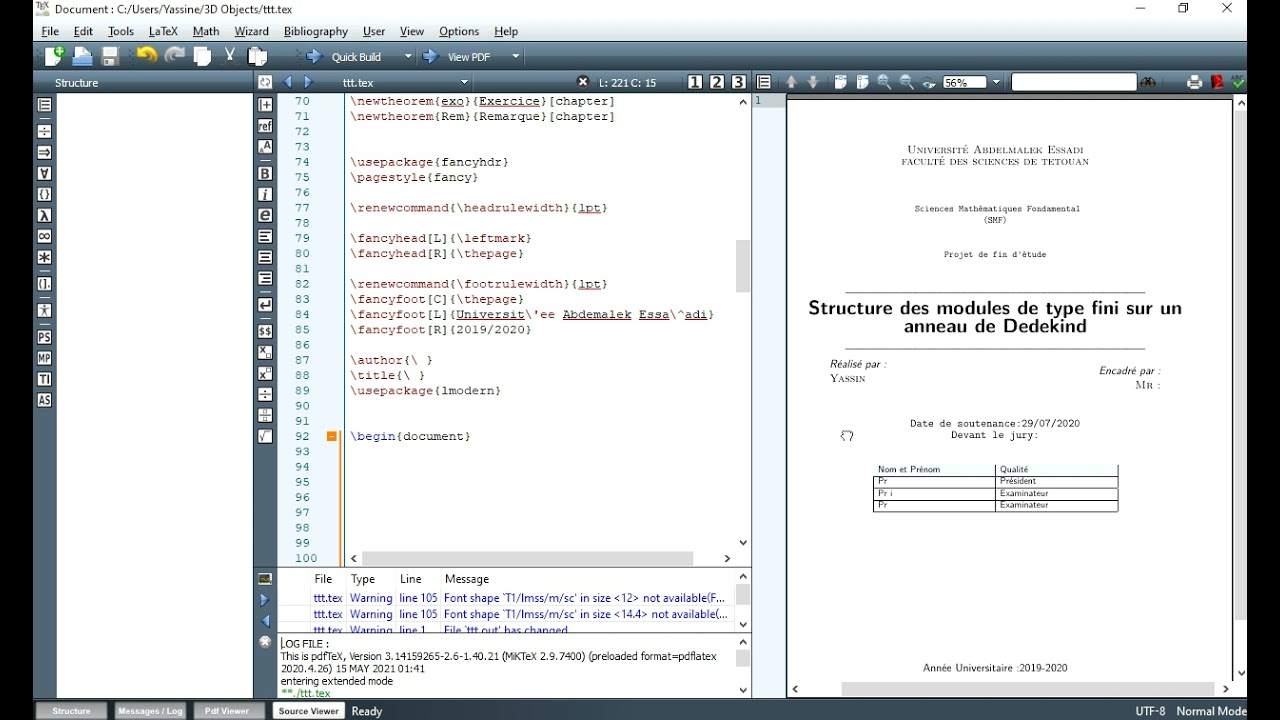Viewport: 1280px width, 720px height.
Task: Open PS pstricks commands panel
Action: click(x=44, y=337)
